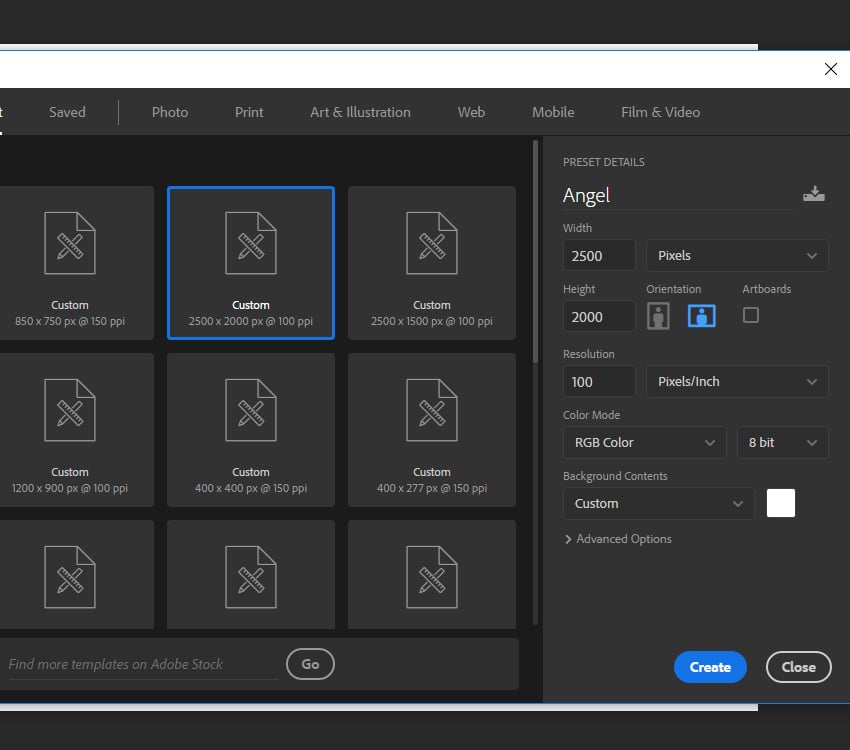
Task: Open the Mobile tab
Action: [x=553, y=112]
